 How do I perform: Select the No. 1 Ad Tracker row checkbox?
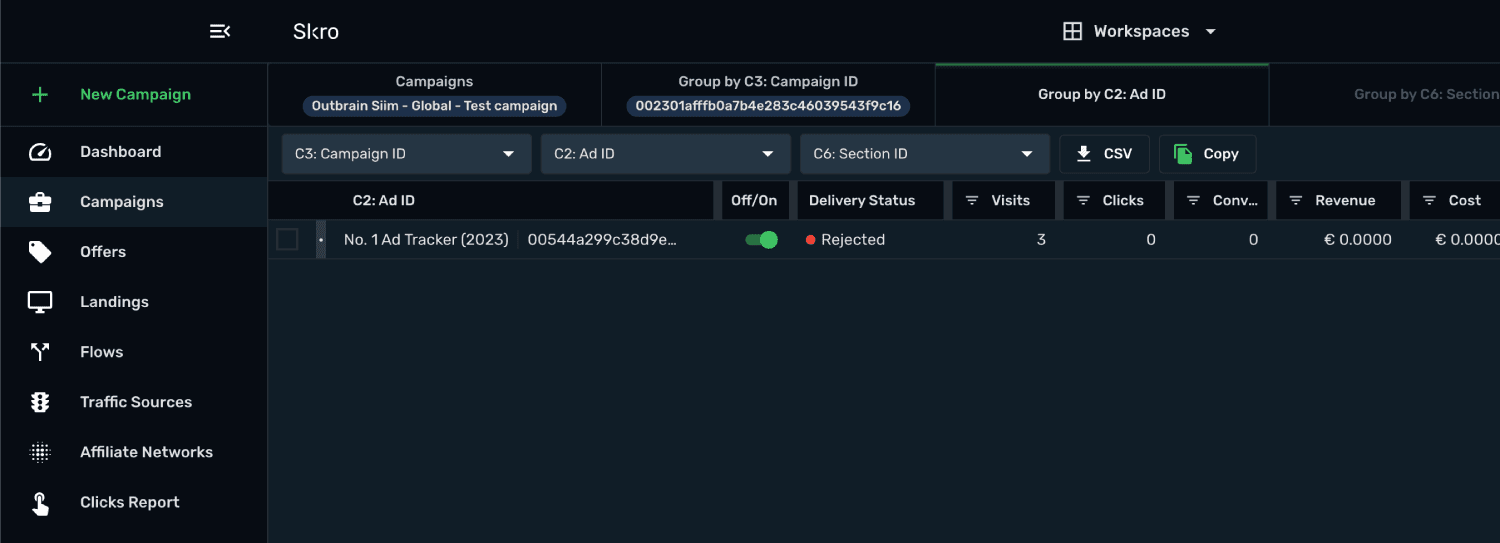click(x=287, y=239)
